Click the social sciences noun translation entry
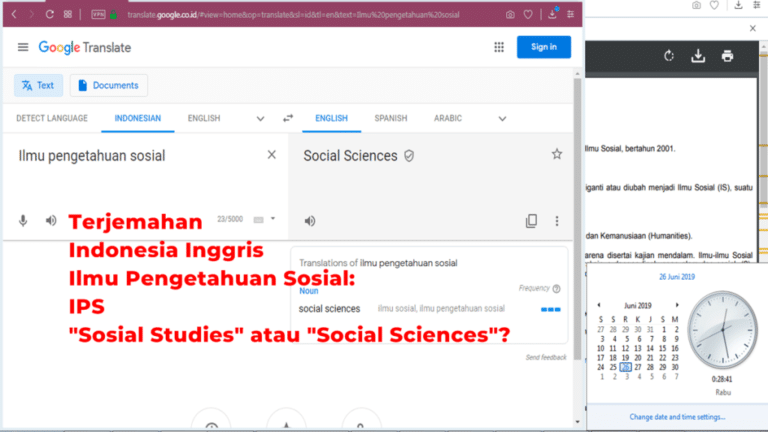The image size is (768, 432). coord(329,309)
